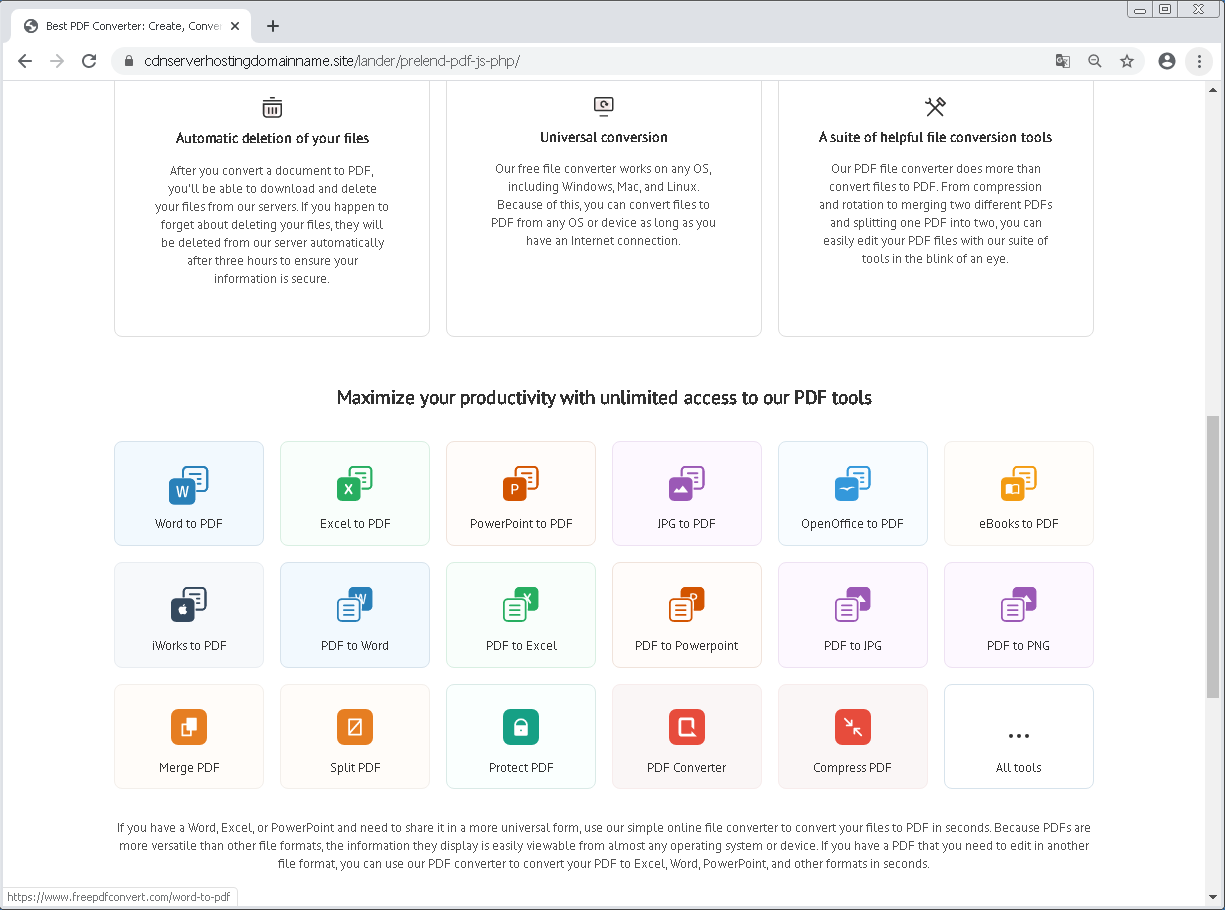
Task: Close the Best PDF Converter tab
Action: click(236, 26)
